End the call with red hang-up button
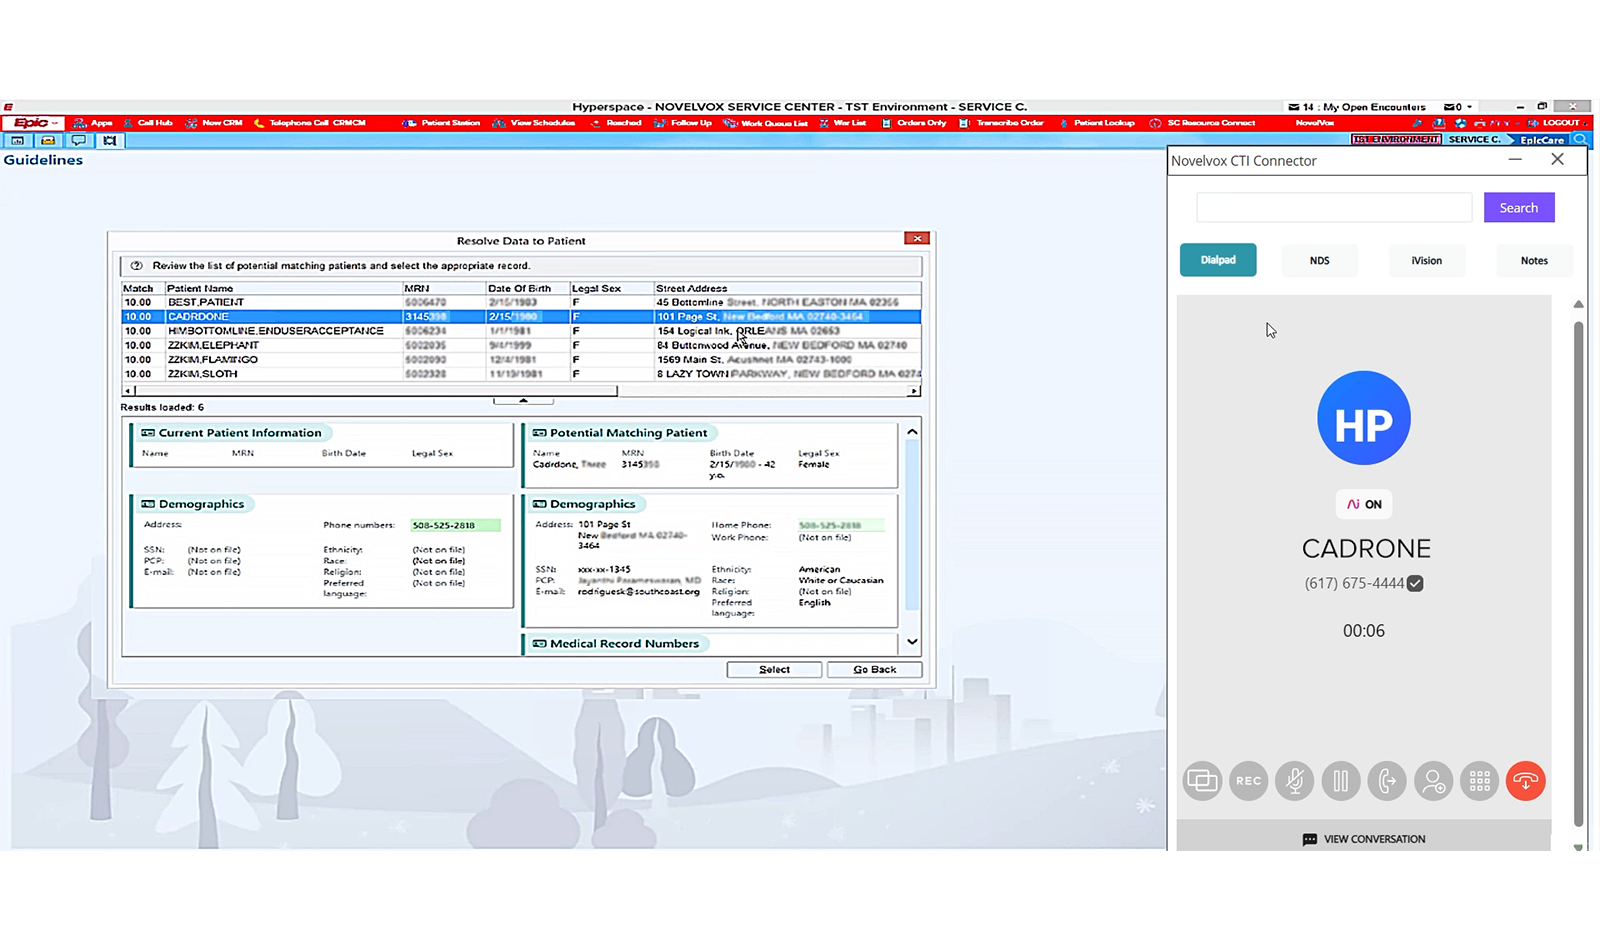 [x=1526, y=781]
